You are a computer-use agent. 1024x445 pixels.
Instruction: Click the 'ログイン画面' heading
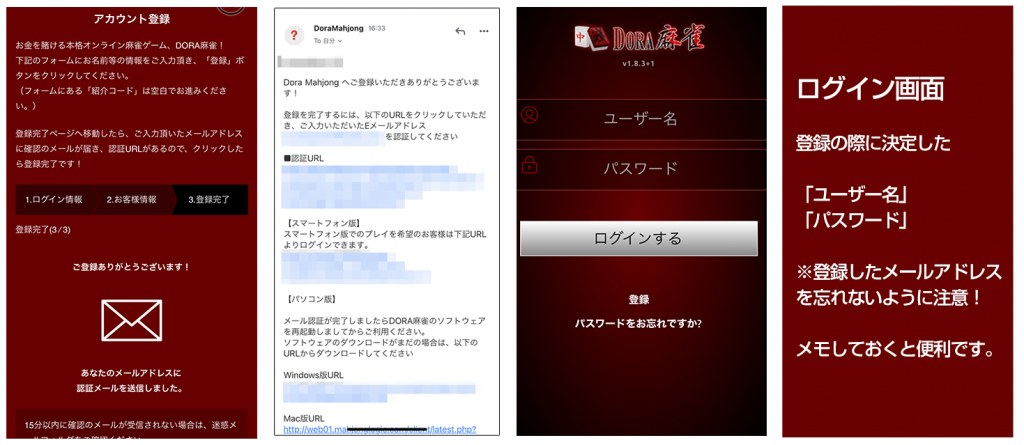pyautogui.click(x=870, y=90)
